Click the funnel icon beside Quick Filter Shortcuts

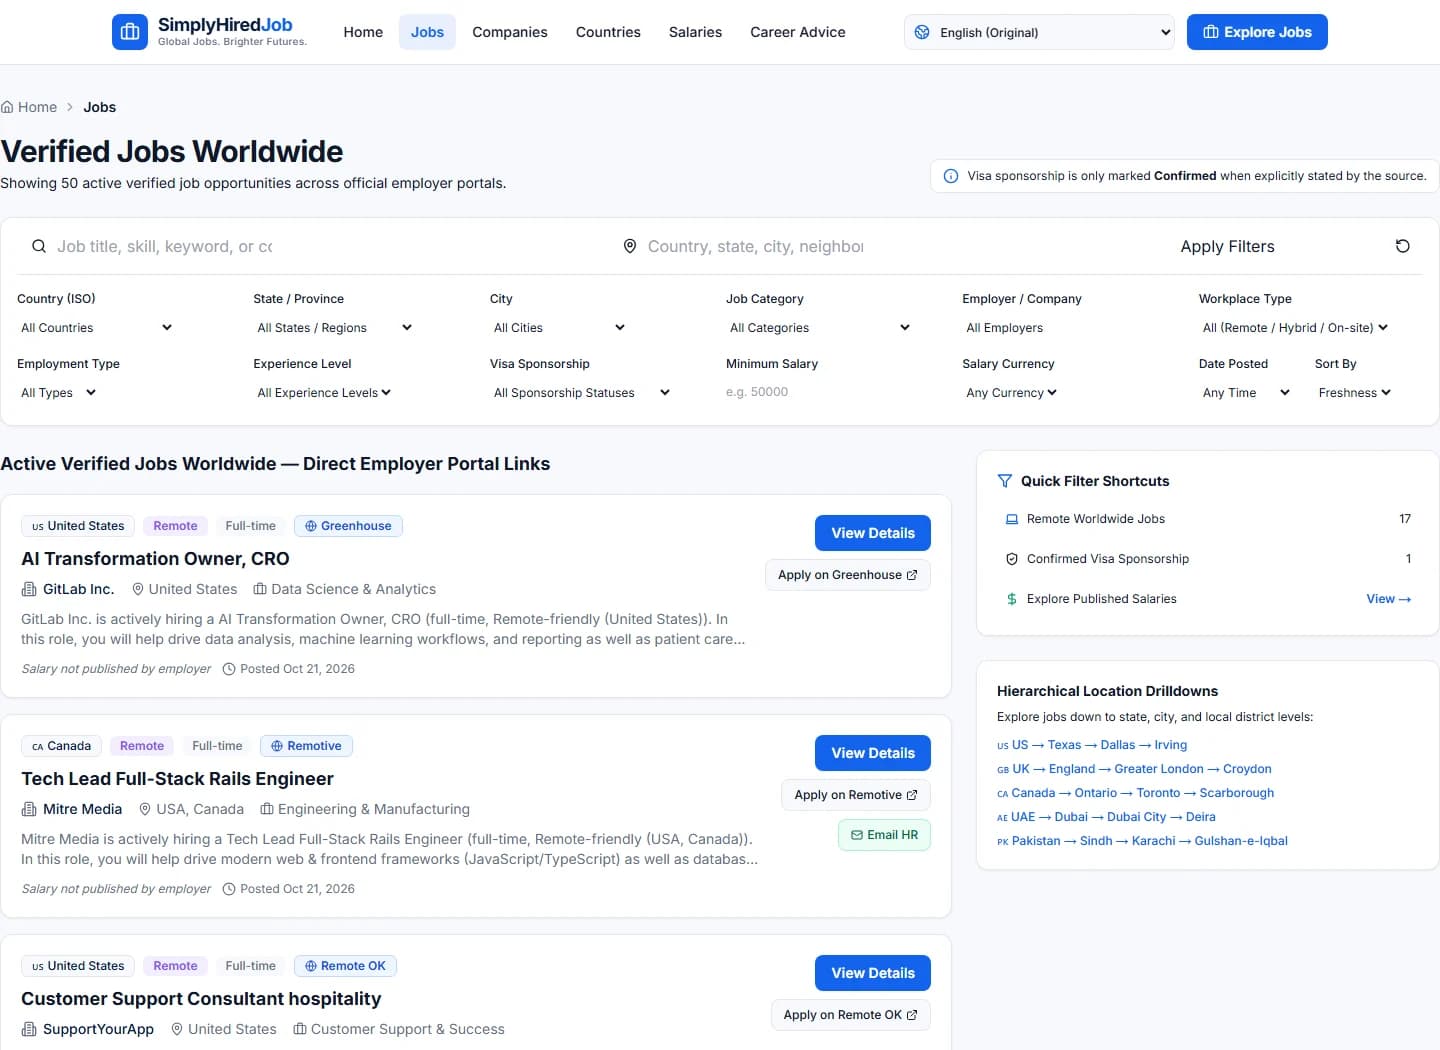coord(1005,481)
